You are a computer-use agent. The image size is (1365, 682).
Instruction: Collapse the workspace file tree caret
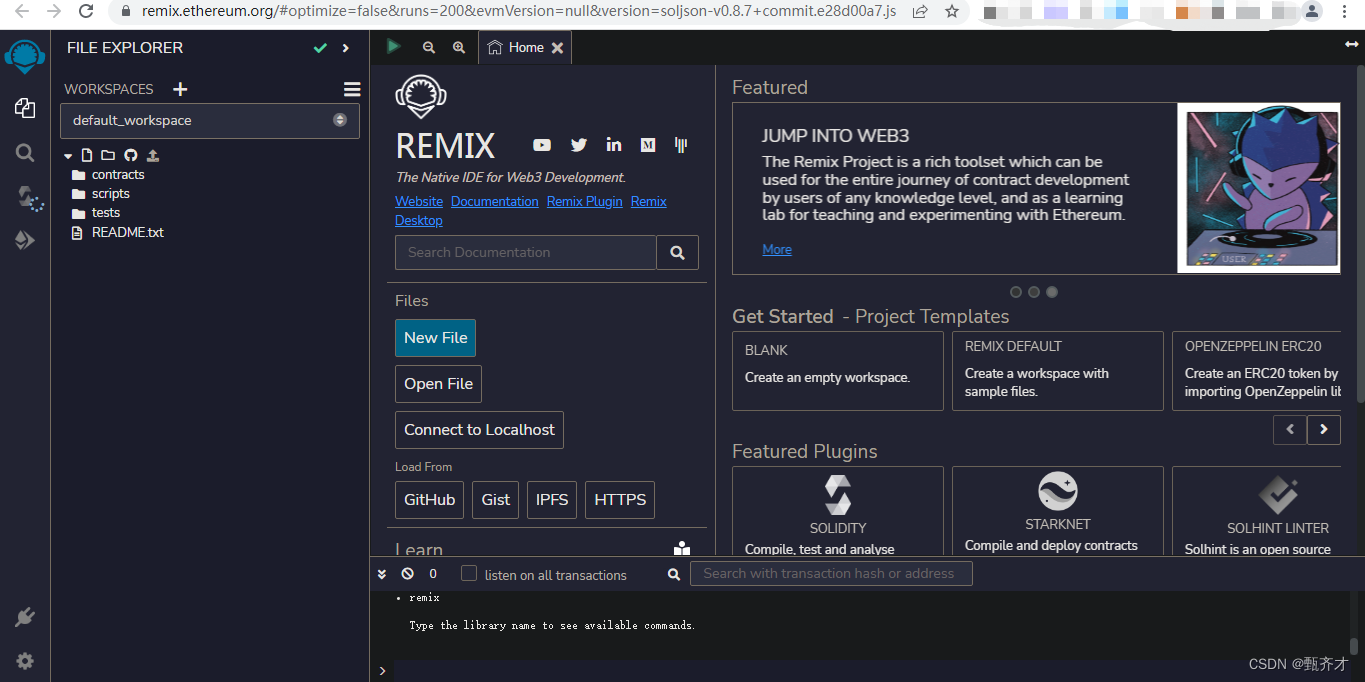pos(68,156)
